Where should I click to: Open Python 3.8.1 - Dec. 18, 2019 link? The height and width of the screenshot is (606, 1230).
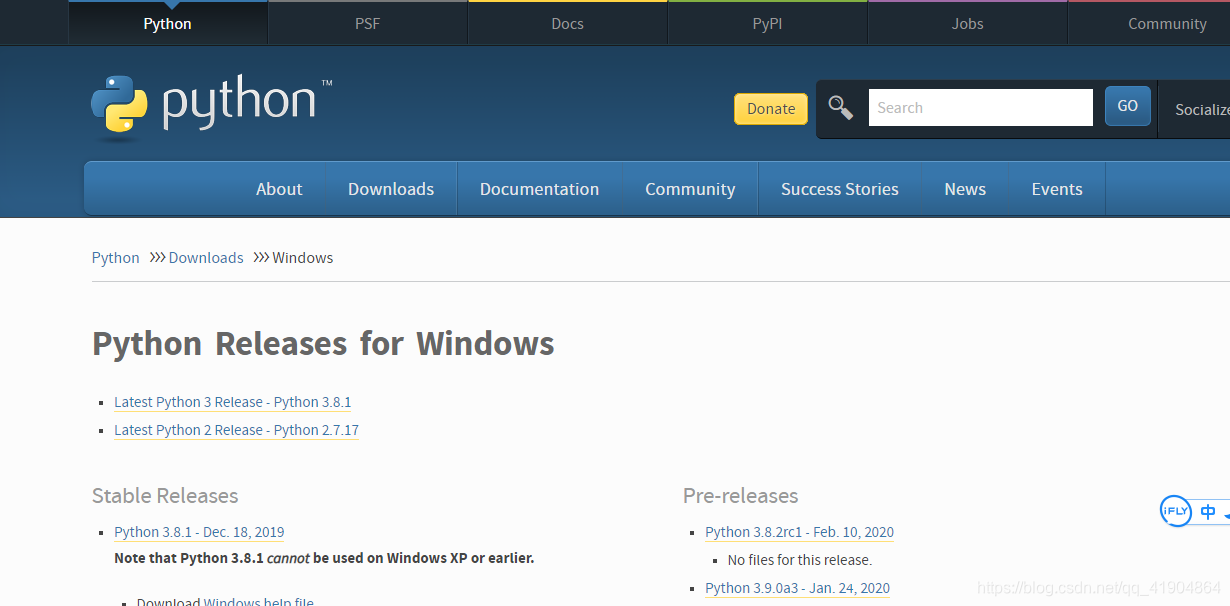coord(199,532)
